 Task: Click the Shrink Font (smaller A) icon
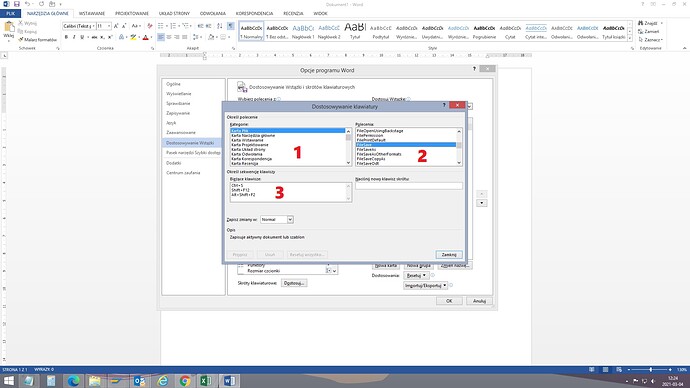[x=124, y=26]
